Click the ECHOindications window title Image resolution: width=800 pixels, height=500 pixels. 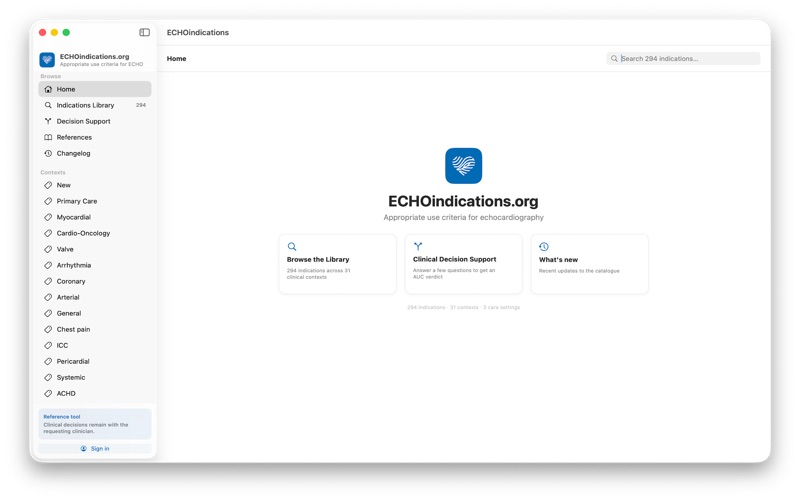(197, 32)
